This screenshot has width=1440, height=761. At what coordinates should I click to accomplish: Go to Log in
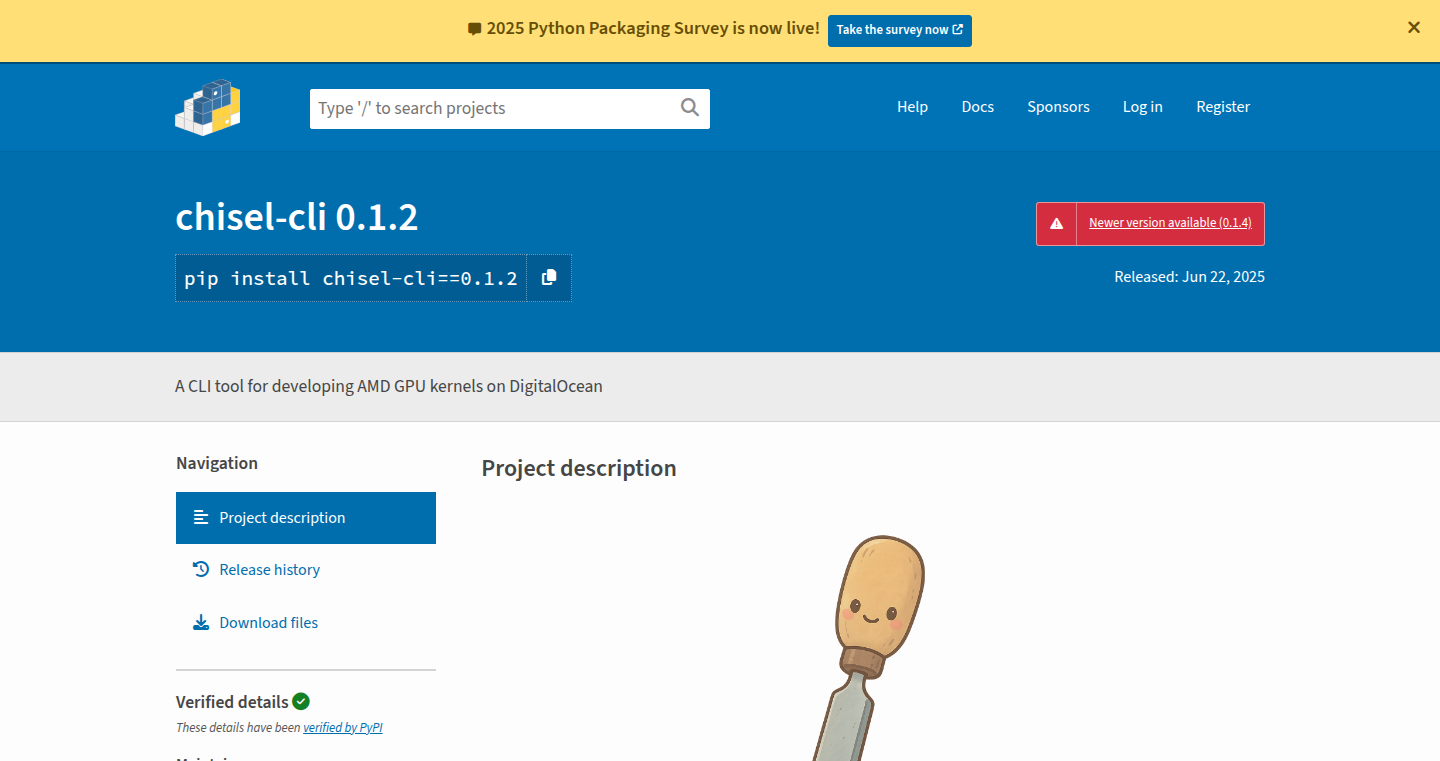click(x=1143, y=107)
